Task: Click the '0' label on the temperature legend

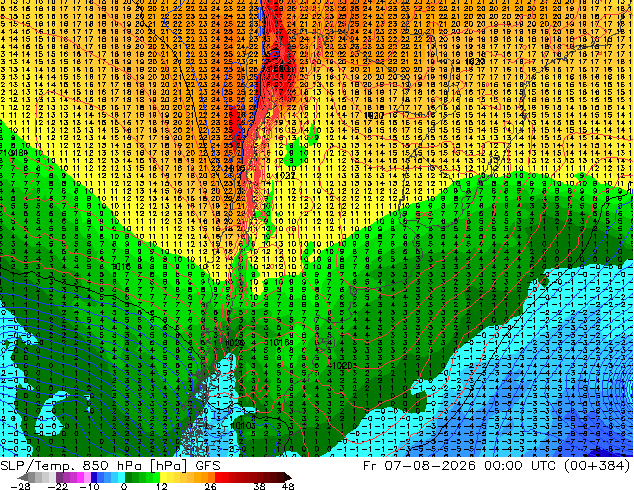Action: pos(124,486)
